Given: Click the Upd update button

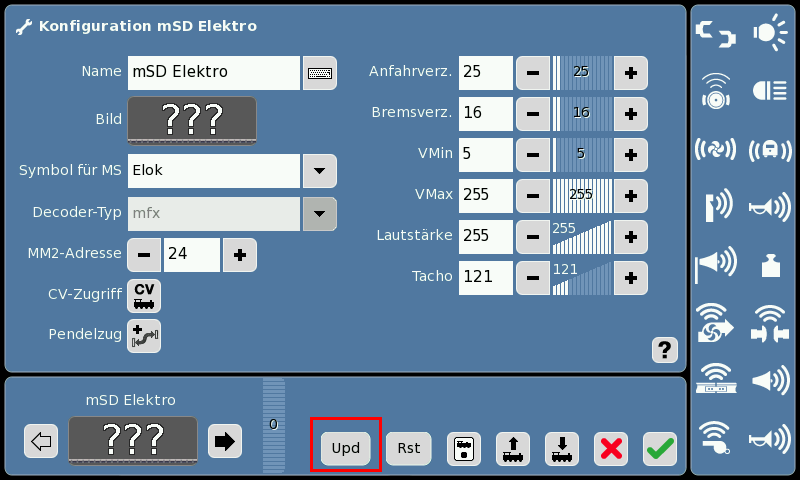Looking at the screenshot, I should [345, 449].
